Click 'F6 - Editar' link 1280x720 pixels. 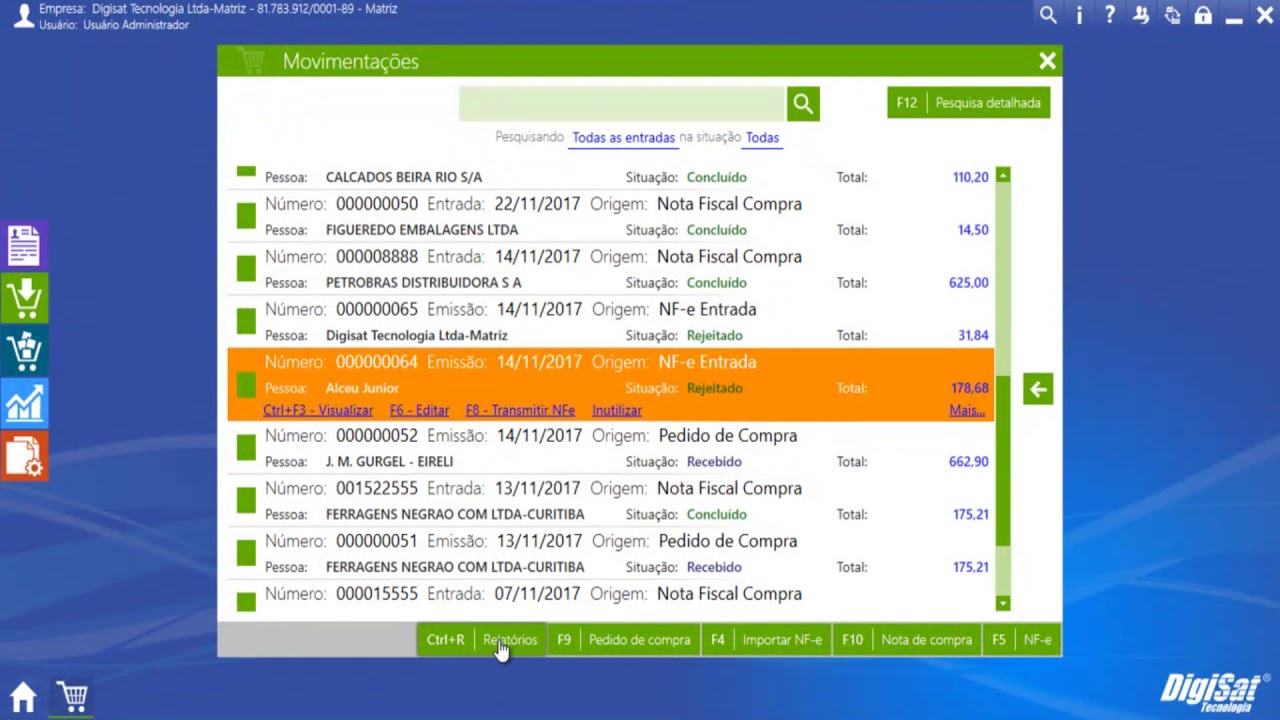419,410
